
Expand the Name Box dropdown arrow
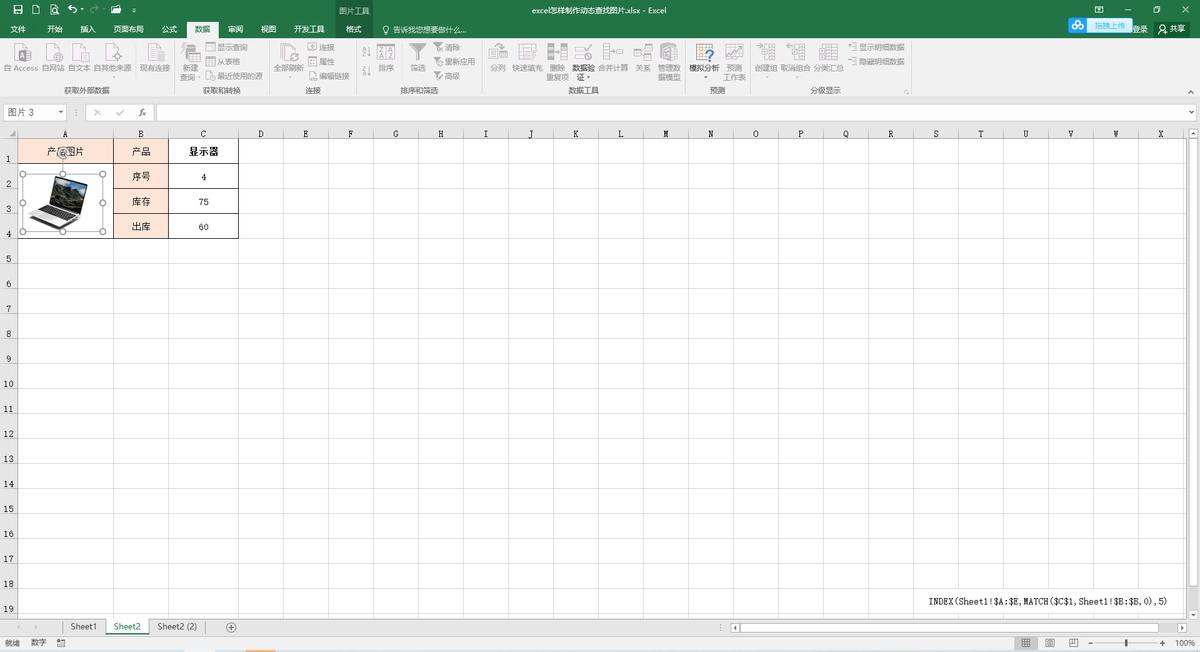coord(61,113)
